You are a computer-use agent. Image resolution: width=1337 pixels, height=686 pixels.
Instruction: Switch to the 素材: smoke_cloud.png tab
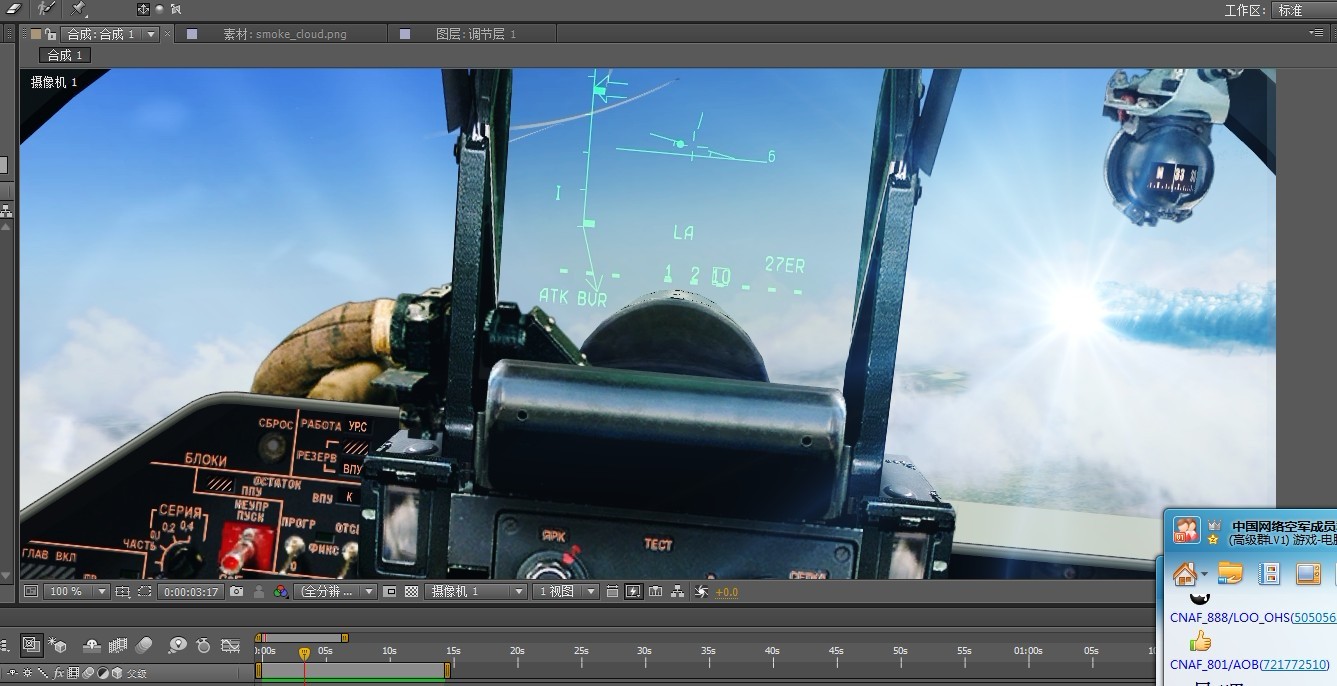[284, 34]
